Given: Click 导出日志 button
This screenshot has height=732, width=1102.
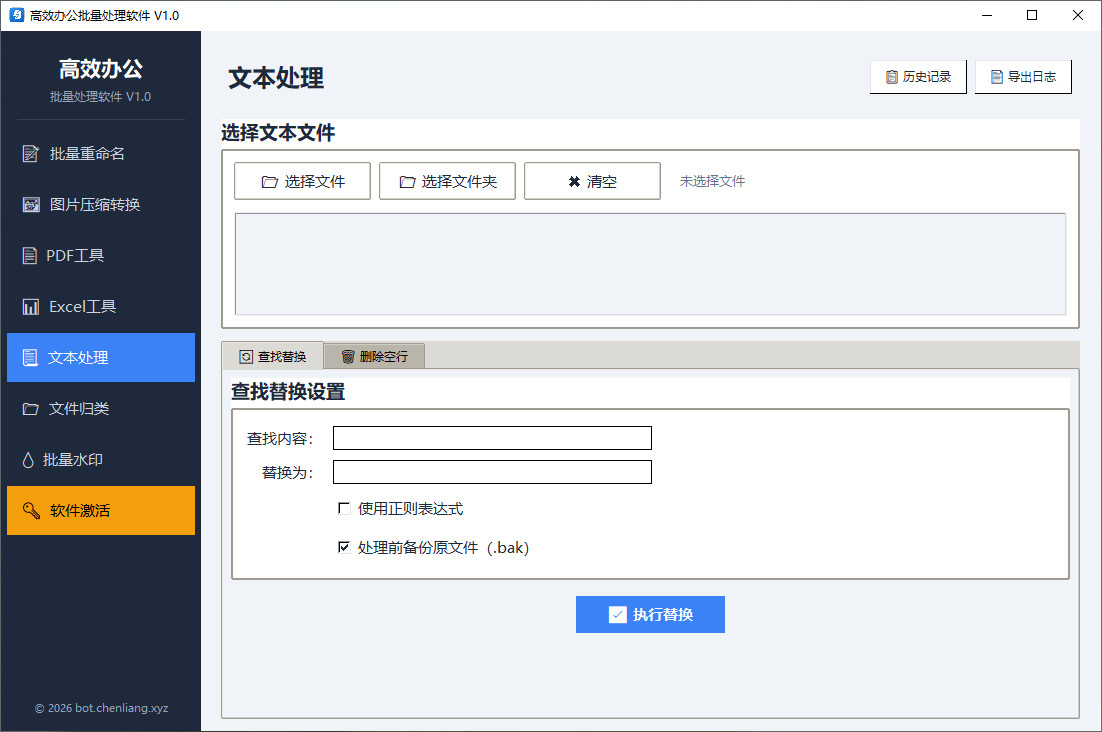Looking at the screenshot, I should [1023, 77].
